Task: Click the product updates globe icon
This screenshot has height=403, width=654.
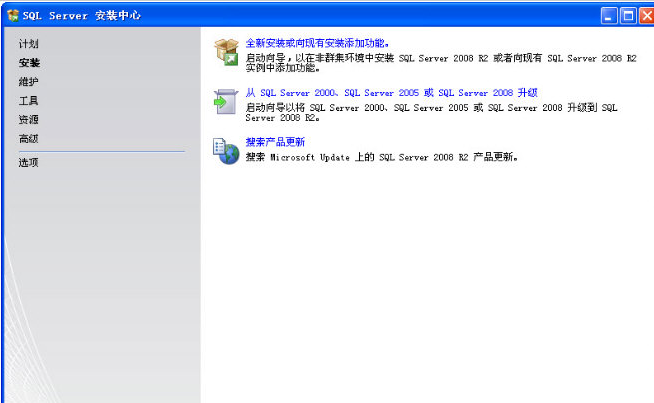Action: pos(226,151)
